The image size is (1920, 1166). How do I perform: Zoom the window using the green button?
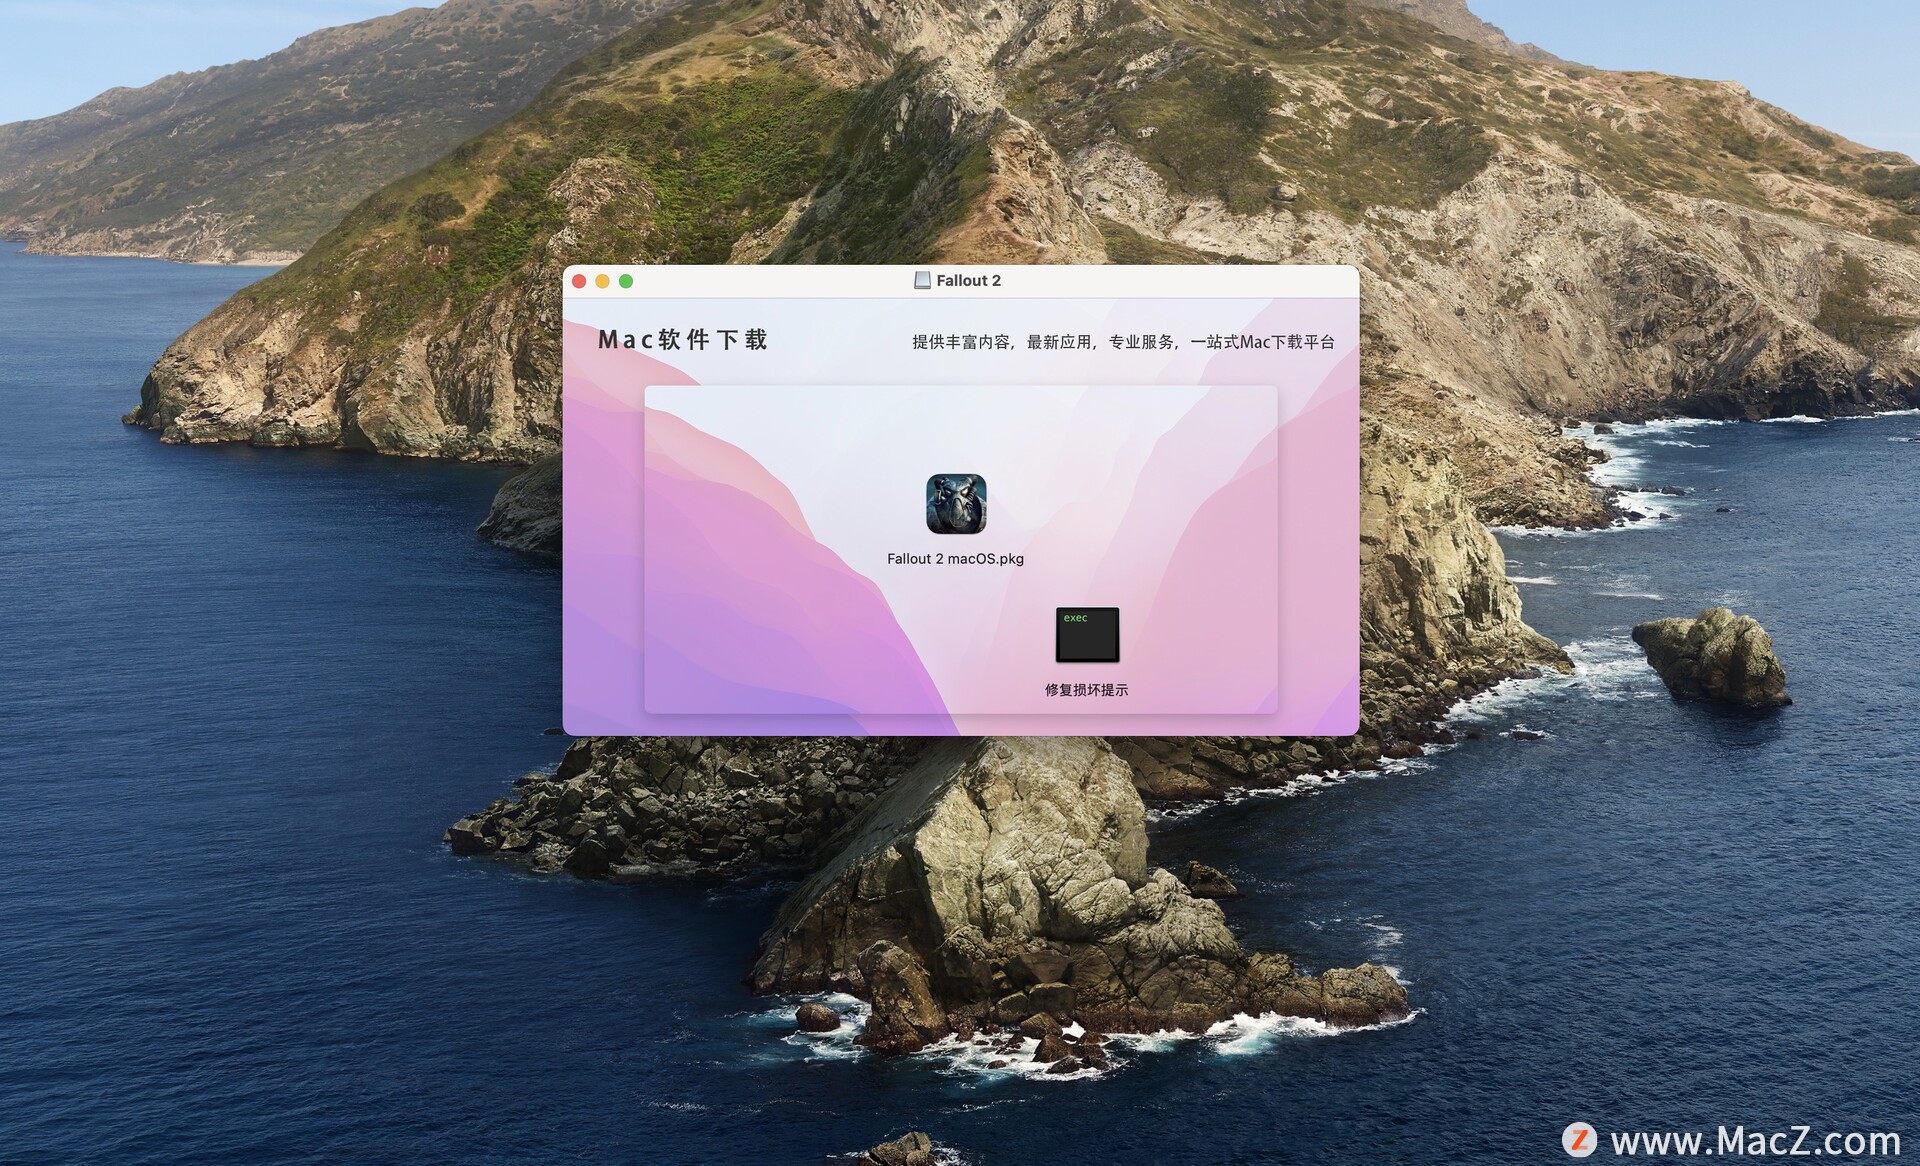626,281
